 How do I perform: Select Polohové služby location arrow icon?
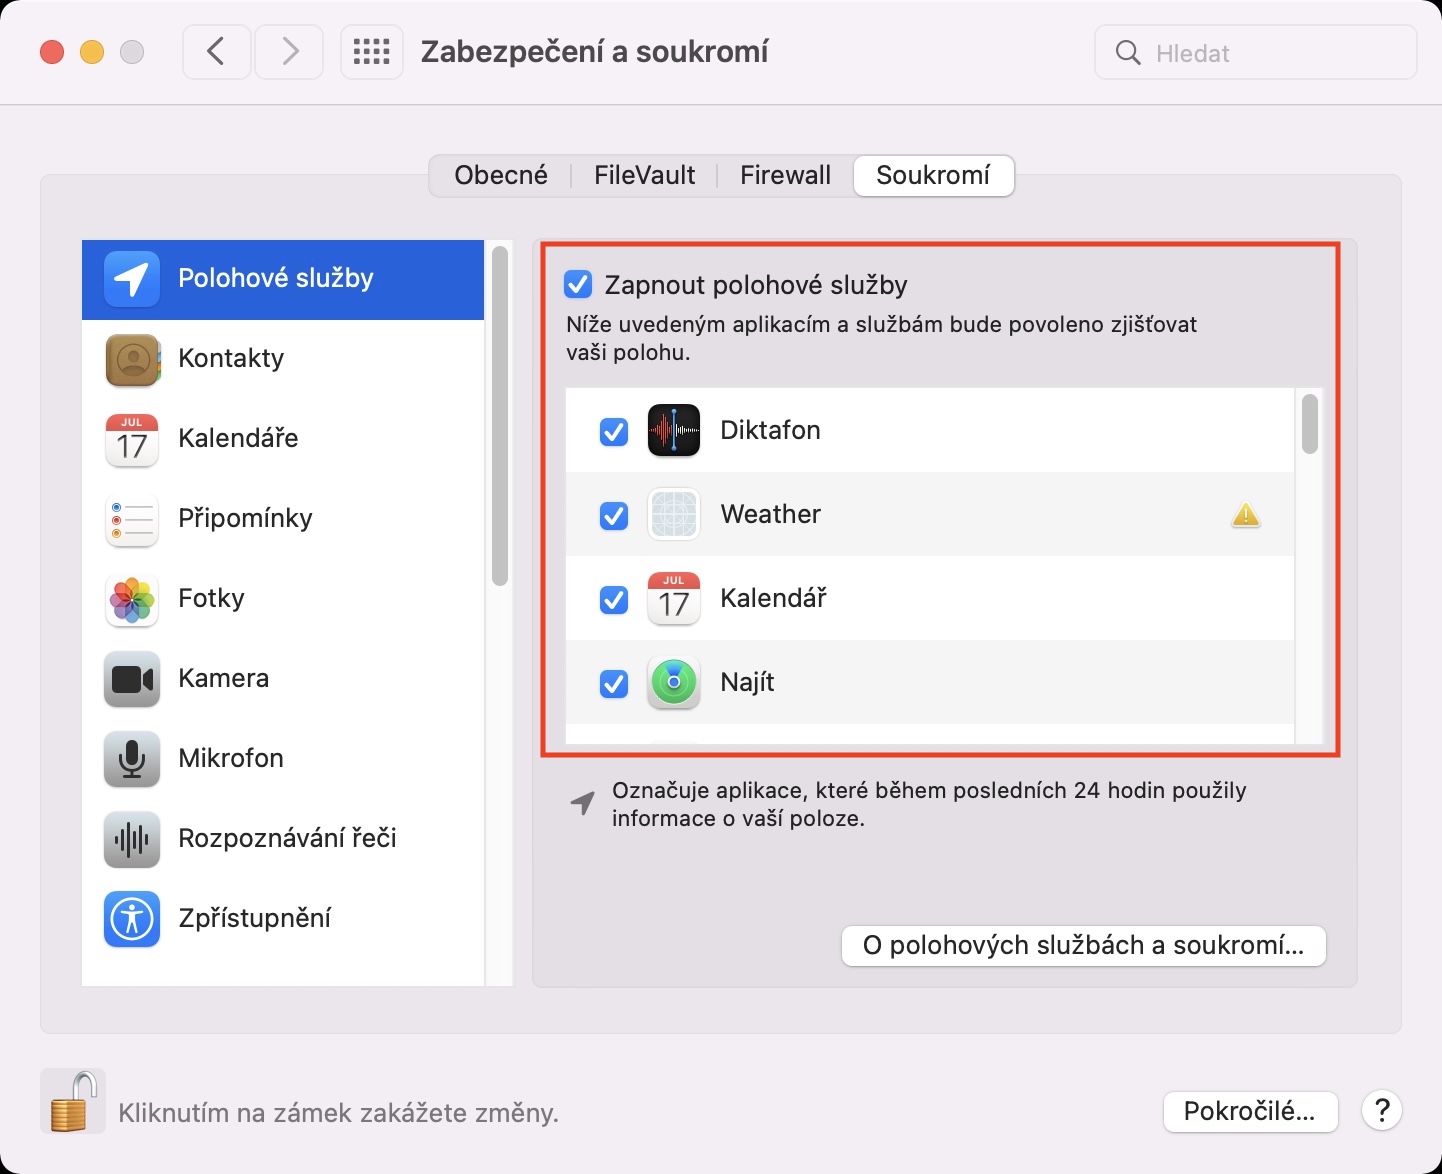click(132, 279)
